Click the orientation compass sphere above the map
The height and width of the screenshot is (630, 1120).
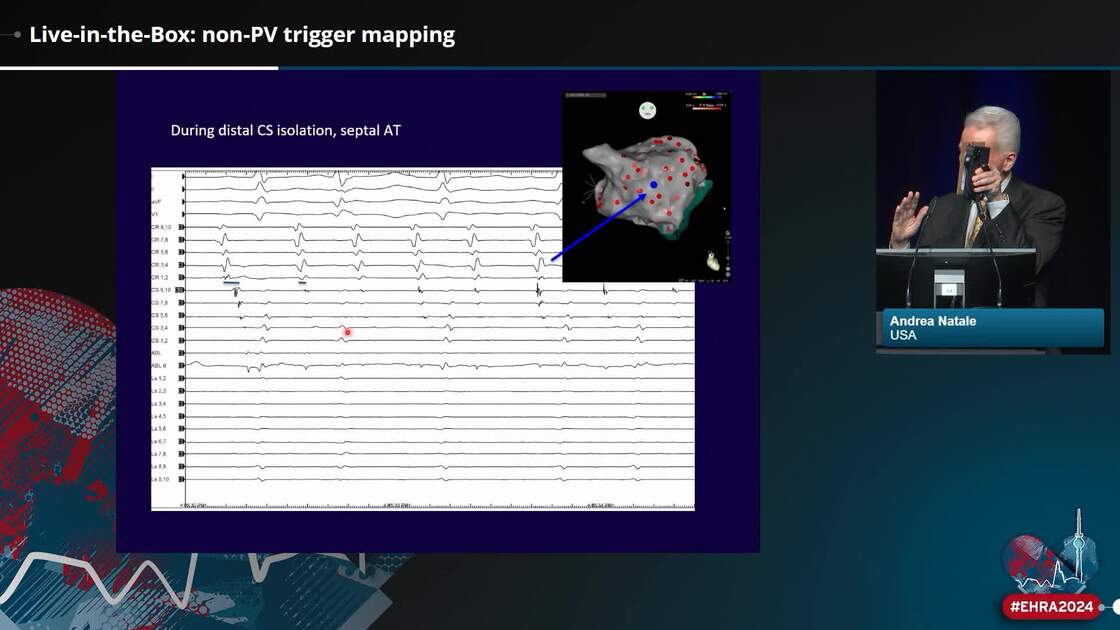647,110
